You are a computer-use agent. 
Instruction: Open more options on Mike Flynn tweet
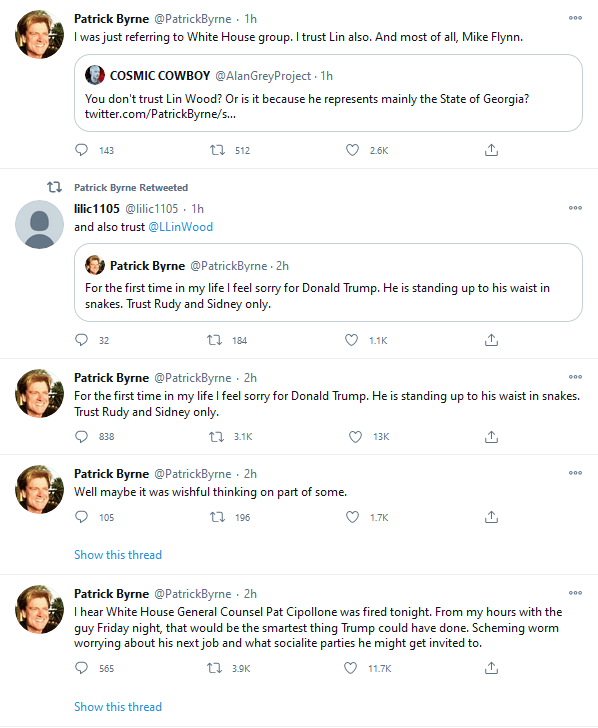coord(575,18)
